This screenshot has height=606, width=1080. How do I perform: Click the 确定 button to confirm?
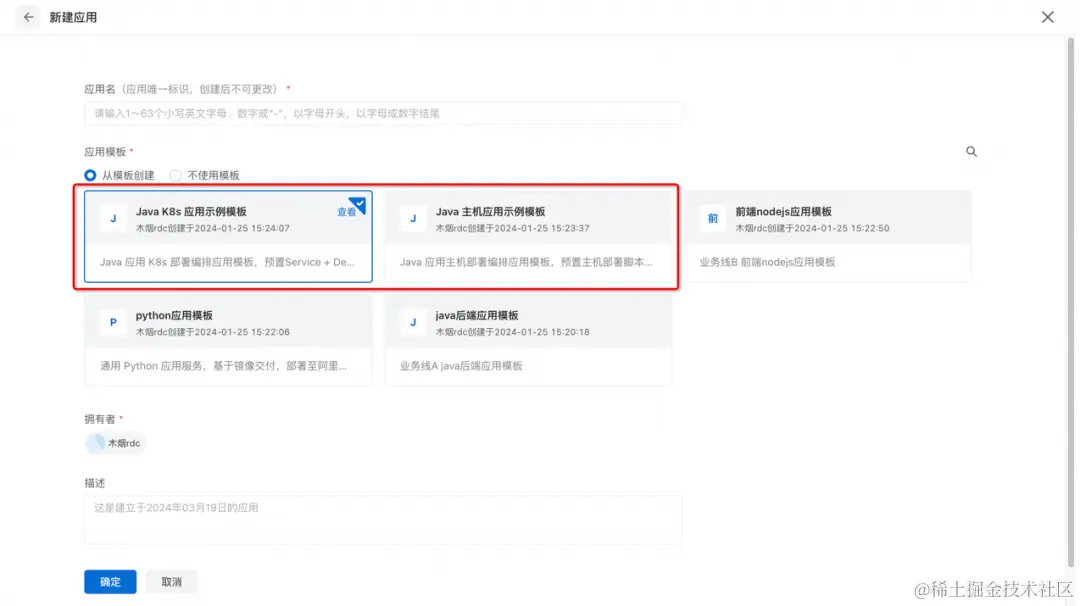pyautogui.click(x=110, y=581)
